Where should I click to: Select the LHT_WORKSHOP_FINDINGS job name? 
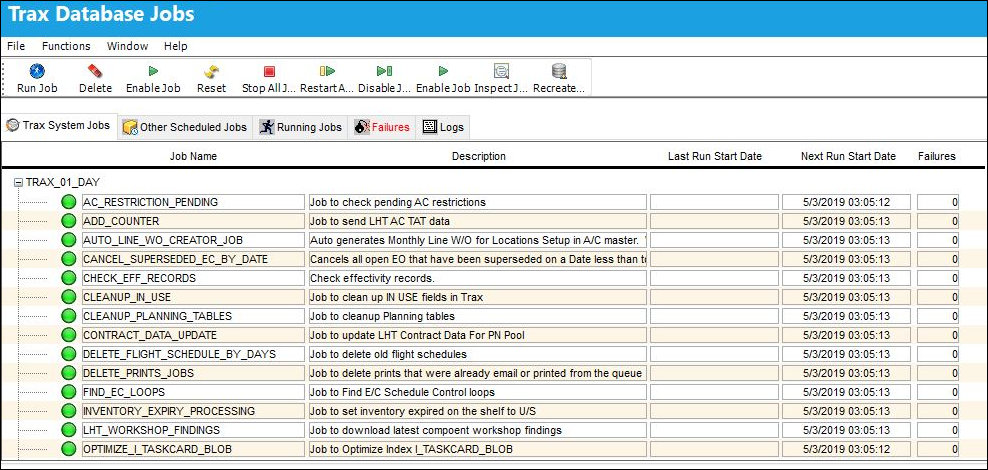click(x=193, y=430)
